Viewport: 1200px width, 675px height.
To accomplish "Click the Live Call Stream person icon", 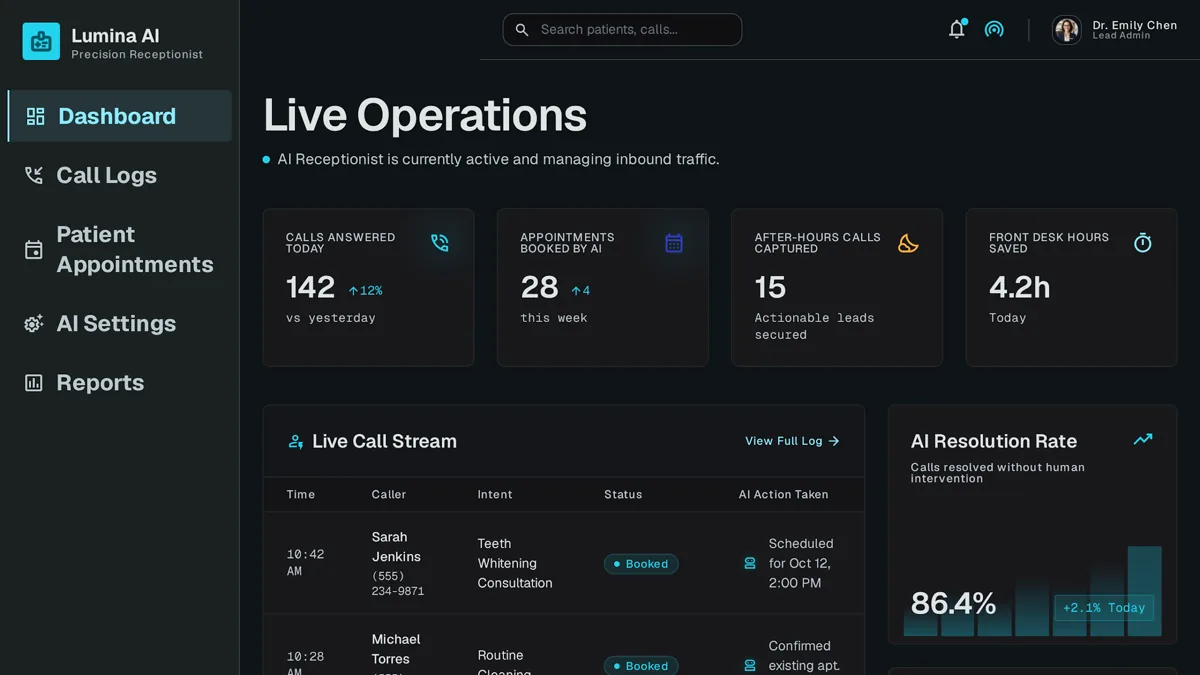I will 296,441.
